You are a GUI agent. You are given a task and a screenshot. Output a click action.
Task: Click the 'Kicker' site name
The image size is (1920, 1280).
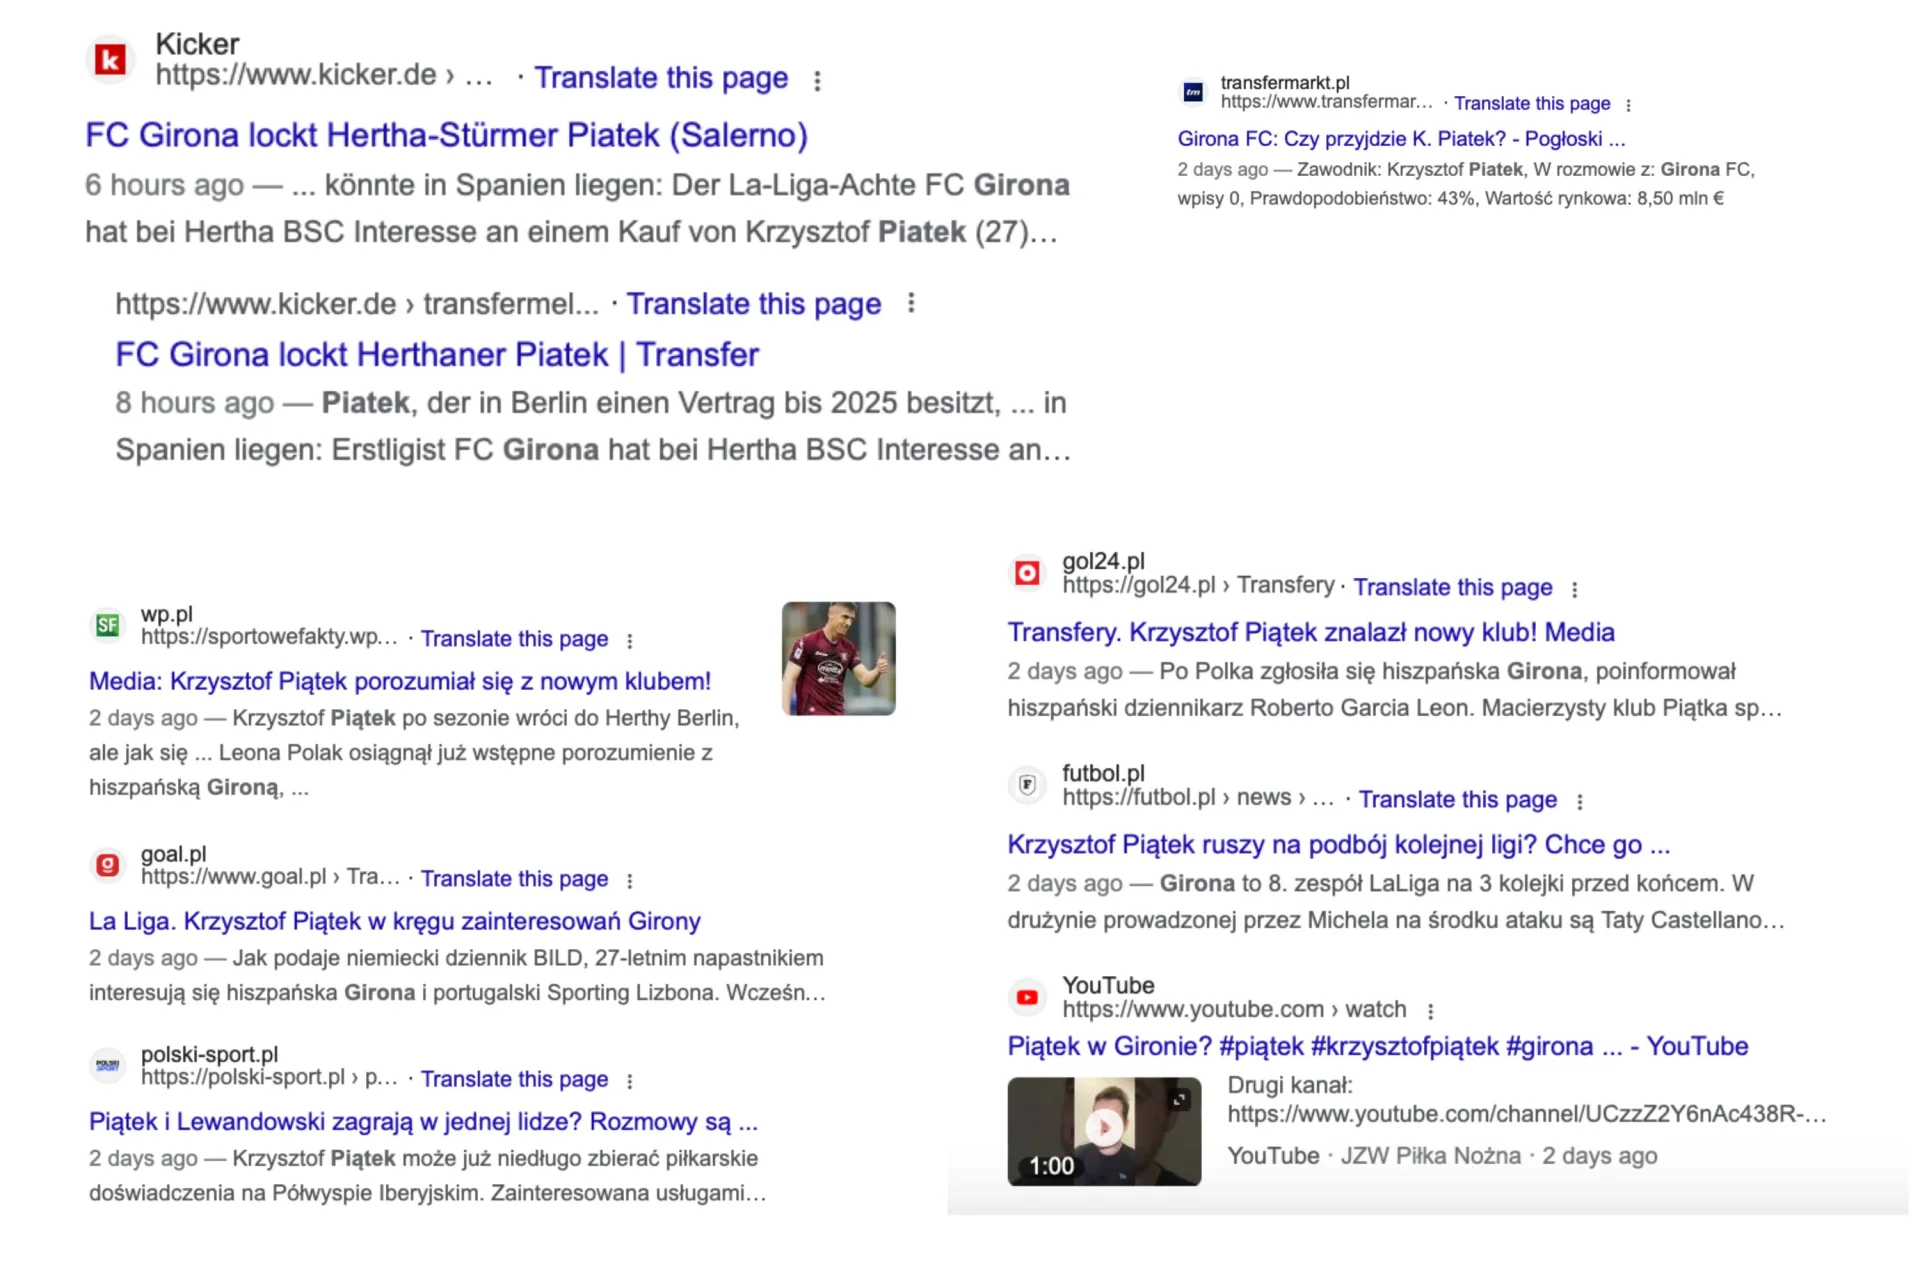tap(197, 44)
